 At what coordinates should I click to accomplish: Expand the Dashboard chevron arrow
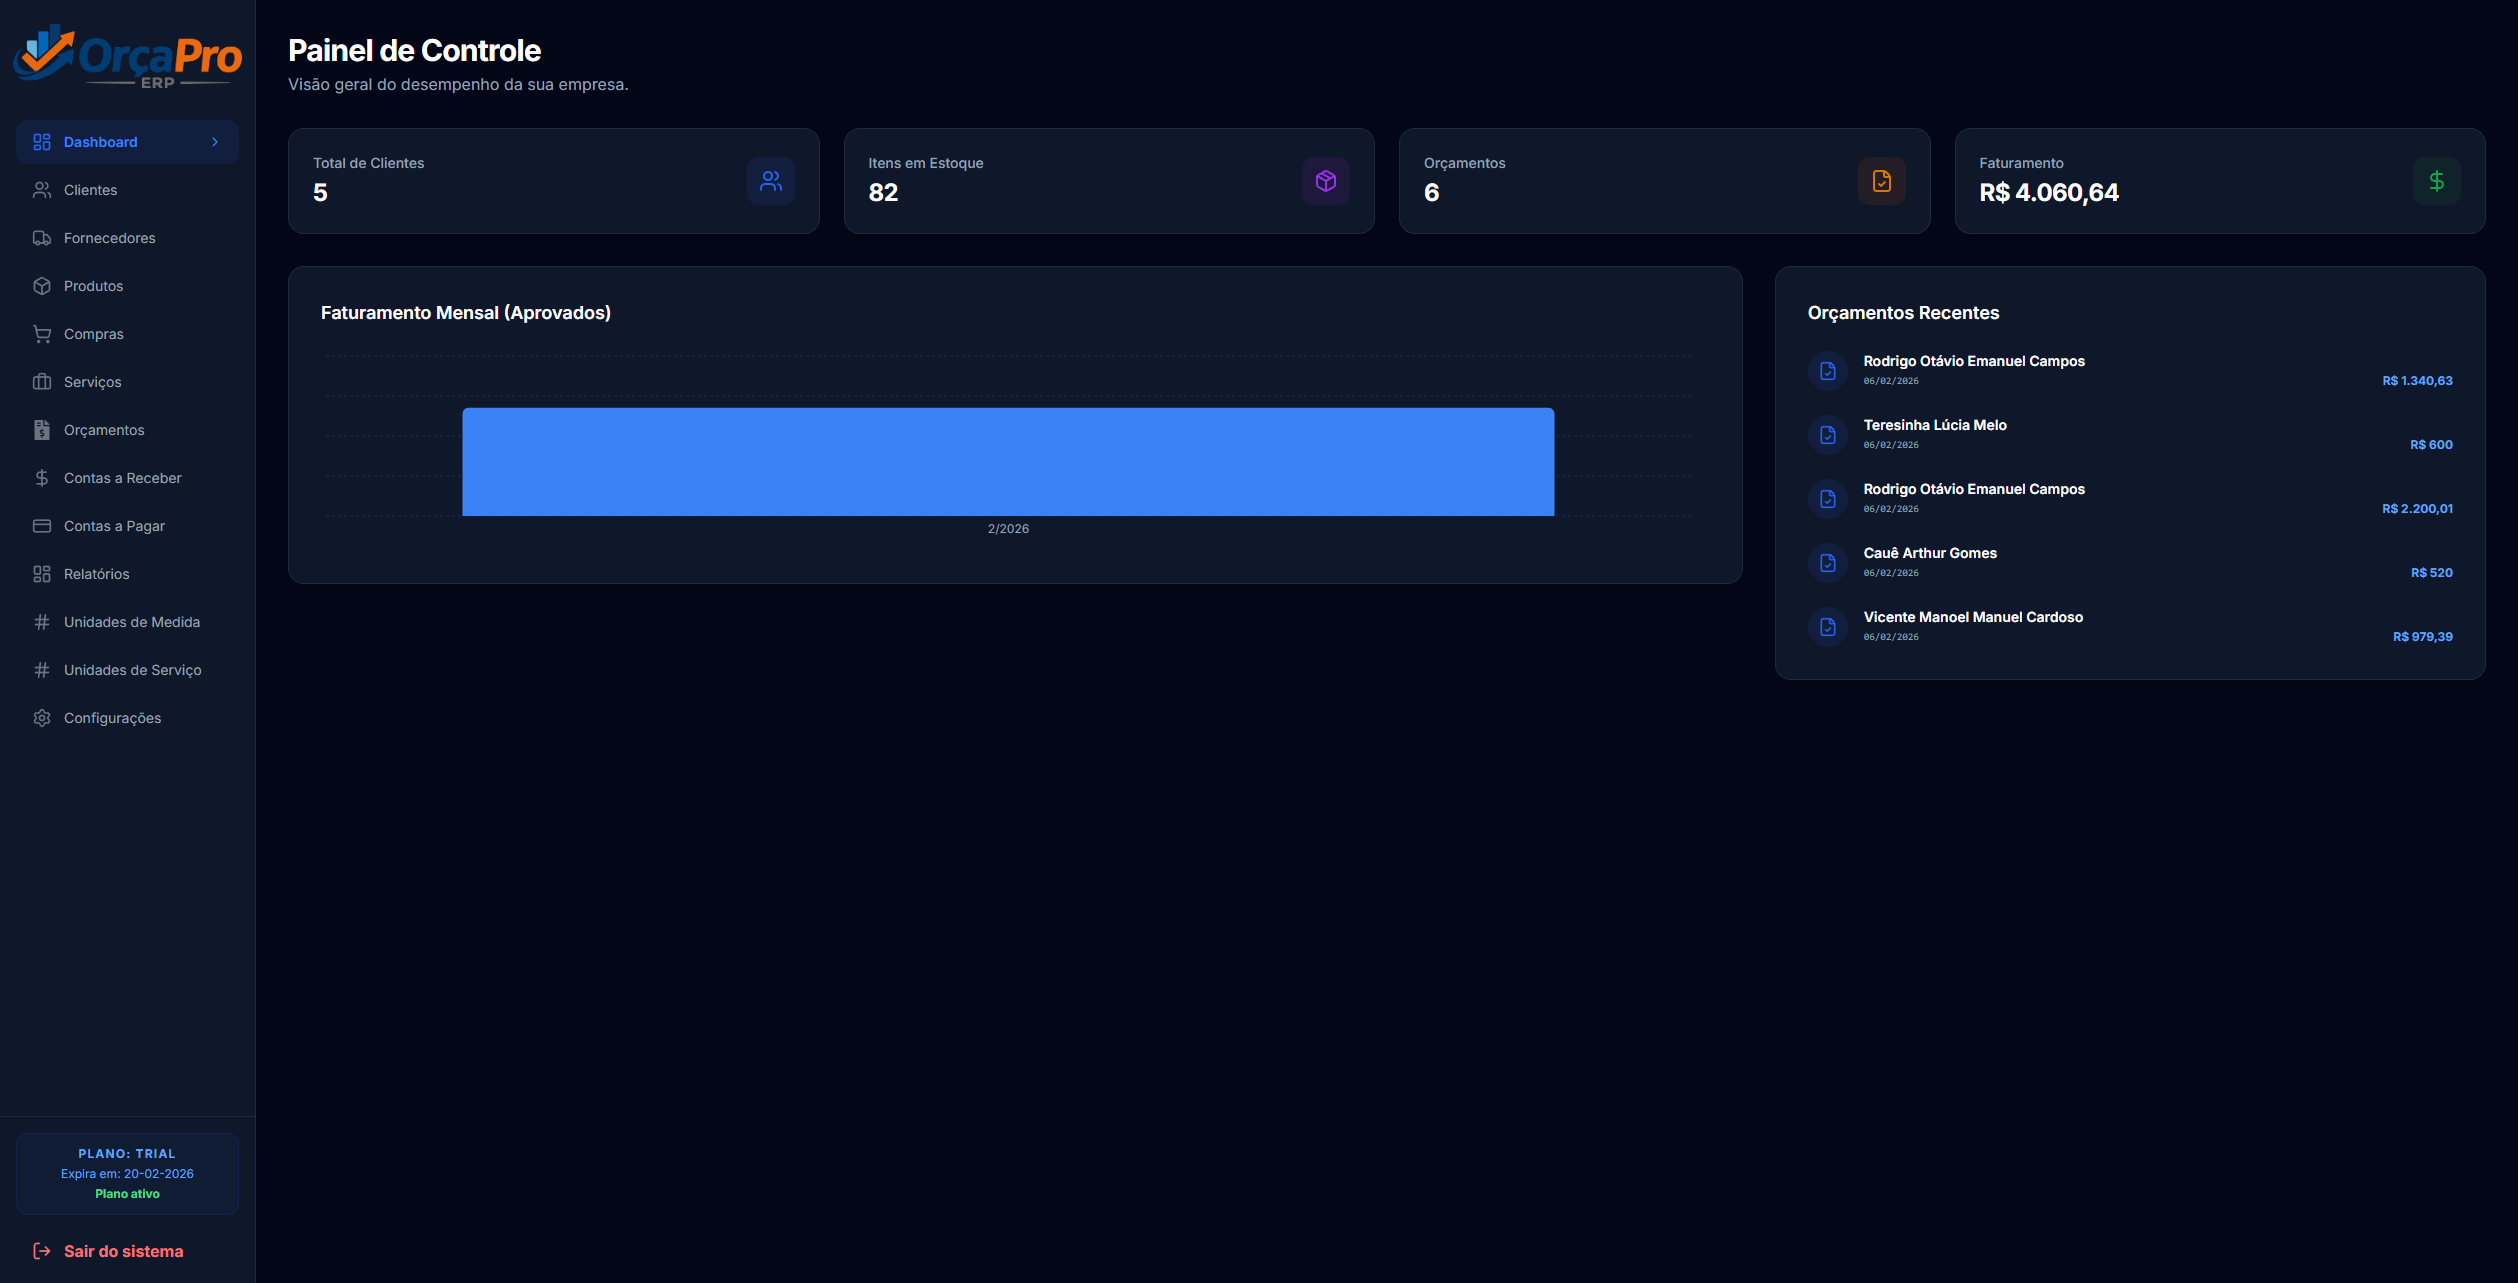(215, 142)
